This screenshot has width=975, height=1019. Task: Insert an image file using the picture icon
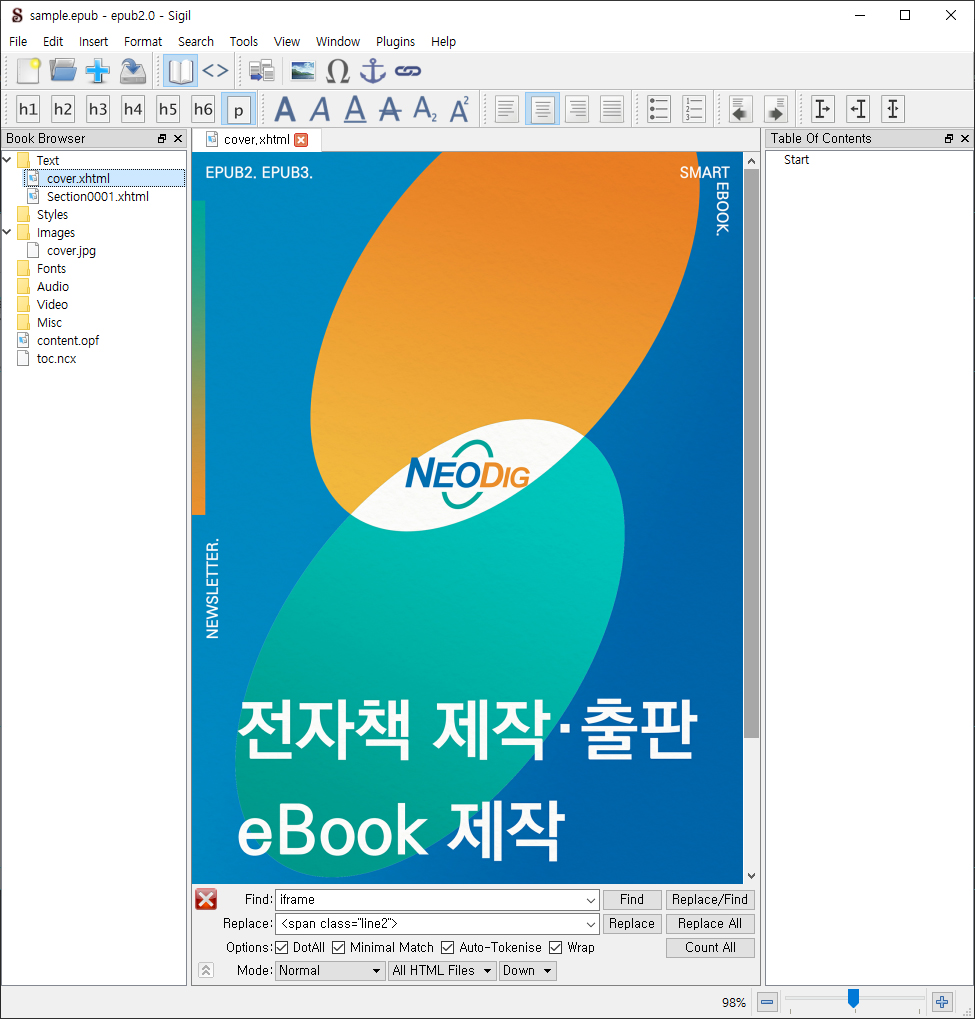pos(303,71)
